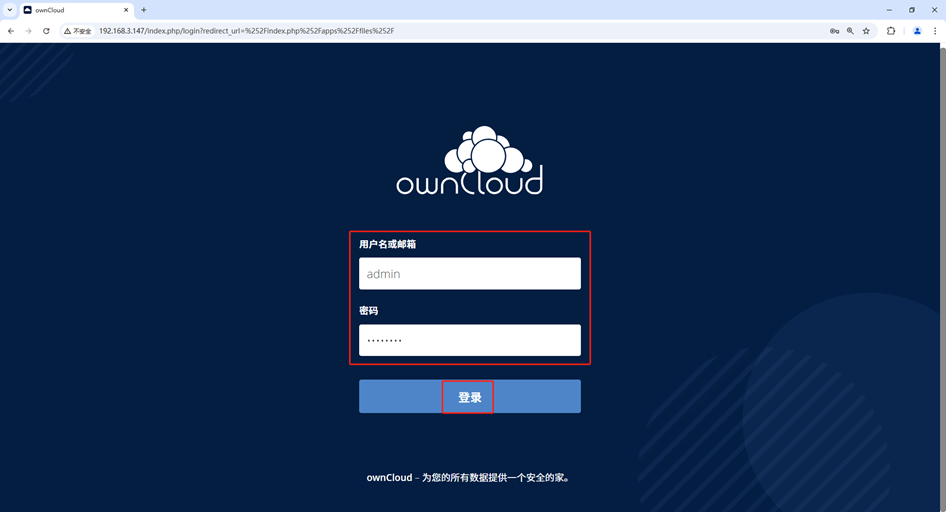Screen dimensions: 946x512
Task: Restore down the browser window
Action: coord(912,10)
